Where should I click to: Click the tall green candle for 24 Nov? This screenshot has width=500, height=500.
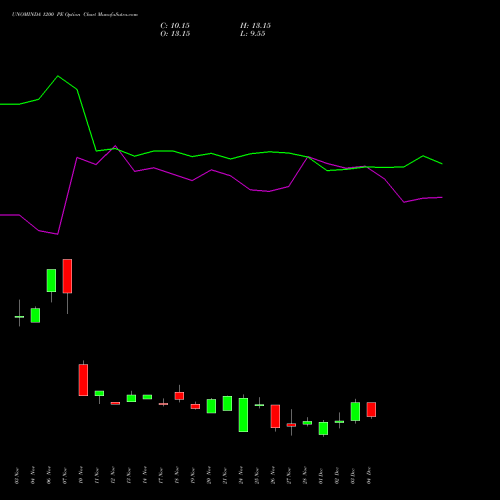(x=243, y=415)
